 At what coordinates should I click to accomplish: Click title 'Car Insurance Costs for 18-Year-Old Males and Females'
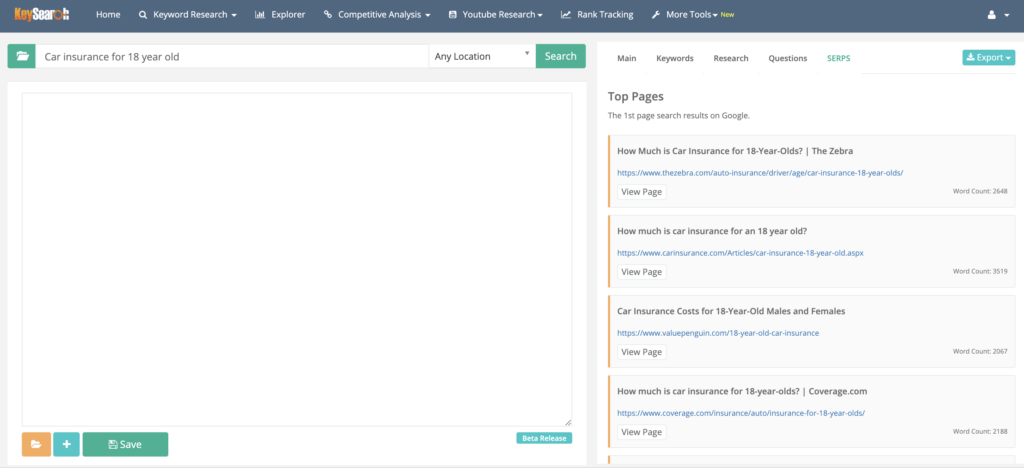tap(731, 311)
